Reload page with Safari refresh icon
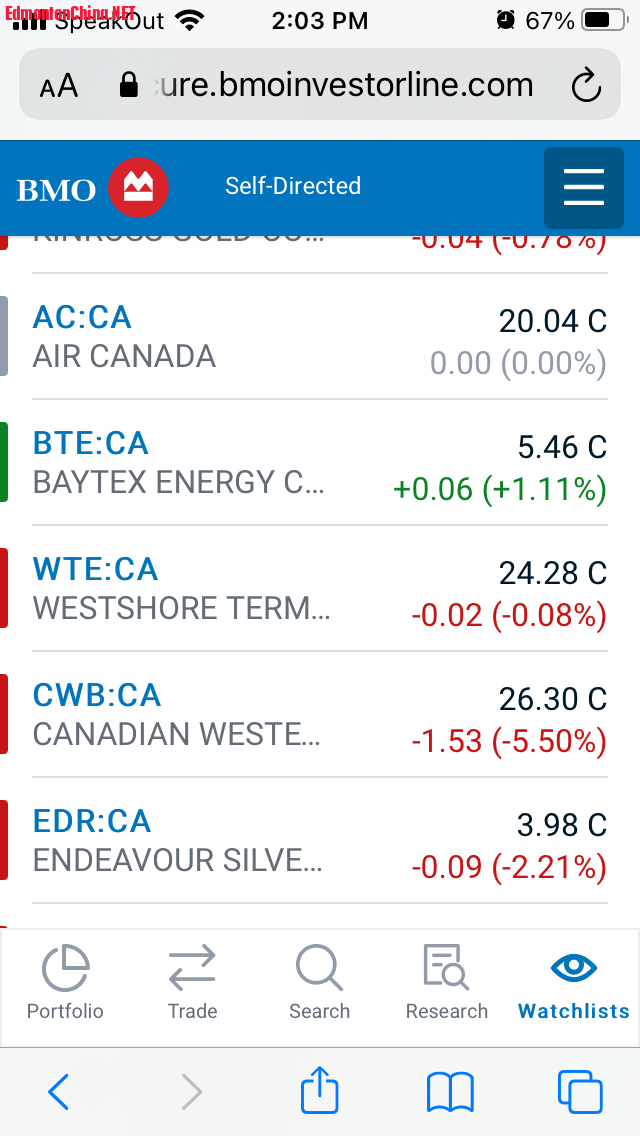640x1136 pixels. click(x=586, y=86)
